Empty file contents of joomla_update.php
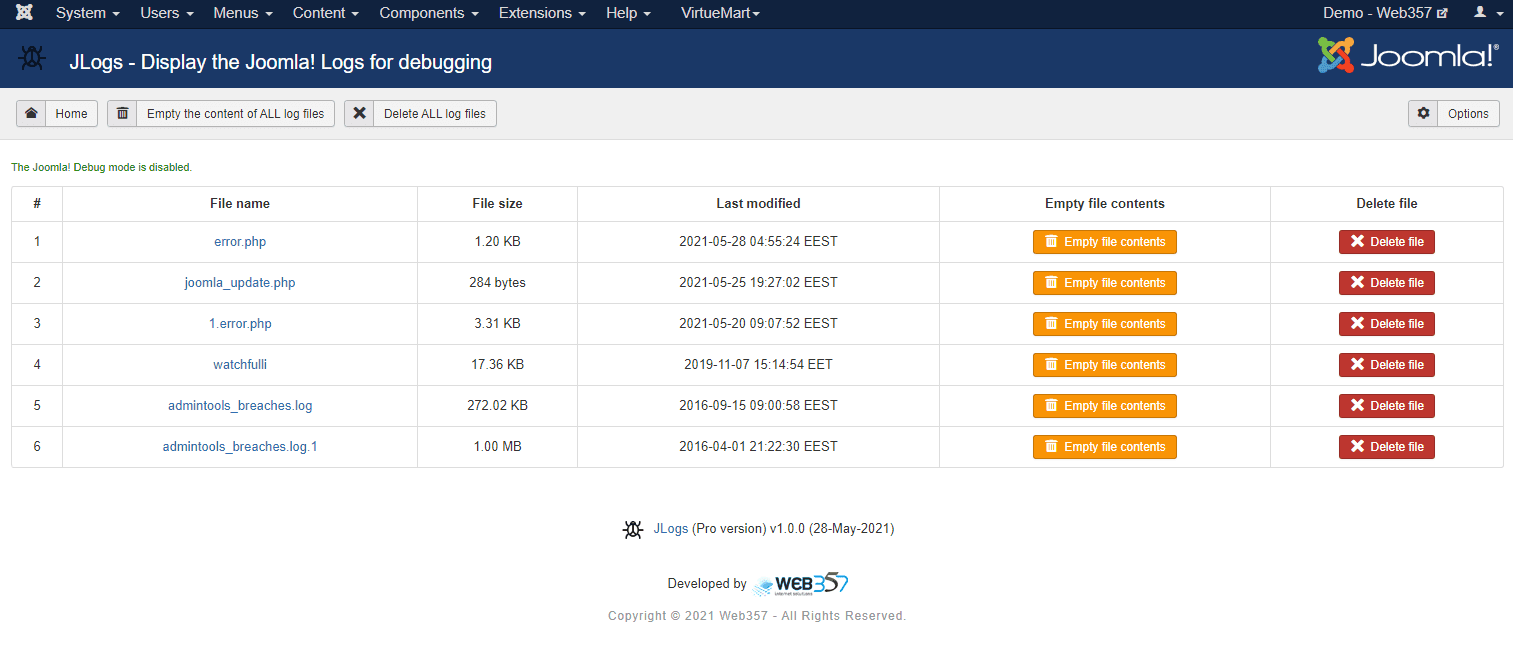Viewport: 1513px width, 649px height. (x=1104, y=283)
